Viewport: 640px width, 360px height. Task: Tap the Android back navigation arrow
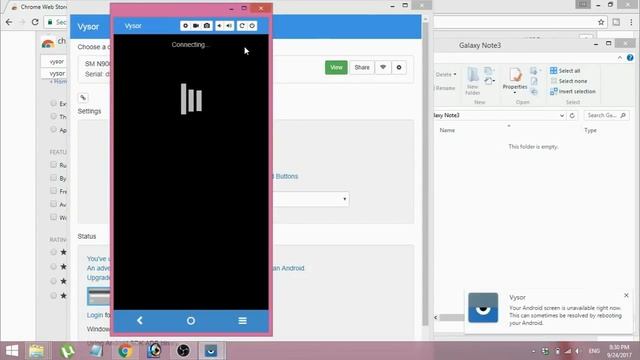tap(140, 320)
